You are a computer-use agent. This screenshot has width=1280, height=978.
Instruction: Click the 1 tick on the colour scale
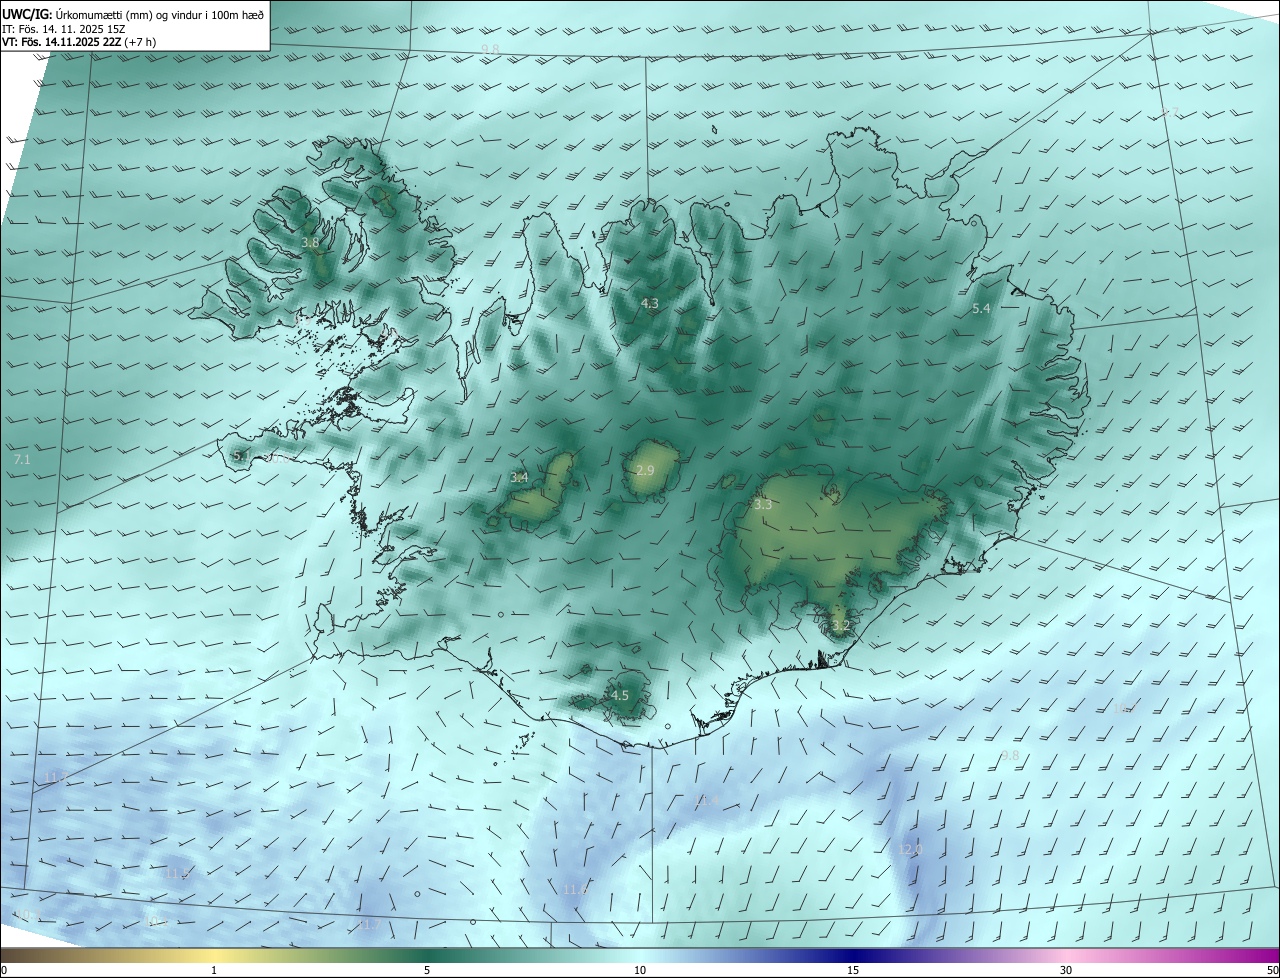coord(214,970)
